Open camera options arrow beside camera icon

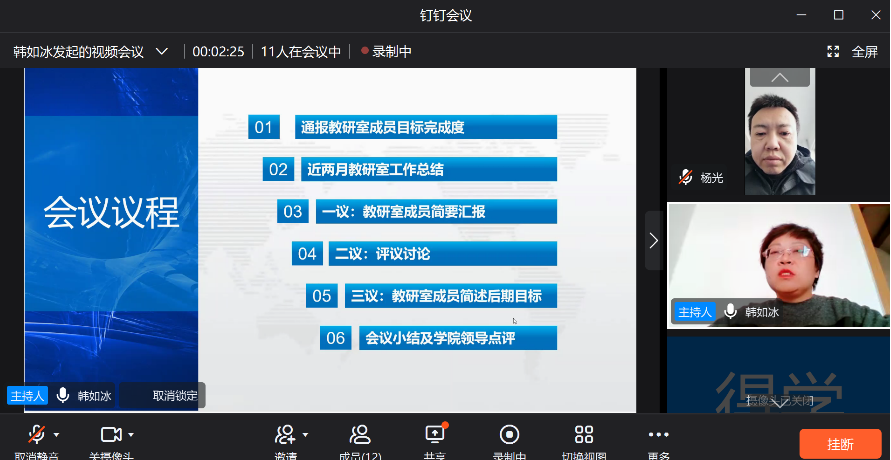131,435
